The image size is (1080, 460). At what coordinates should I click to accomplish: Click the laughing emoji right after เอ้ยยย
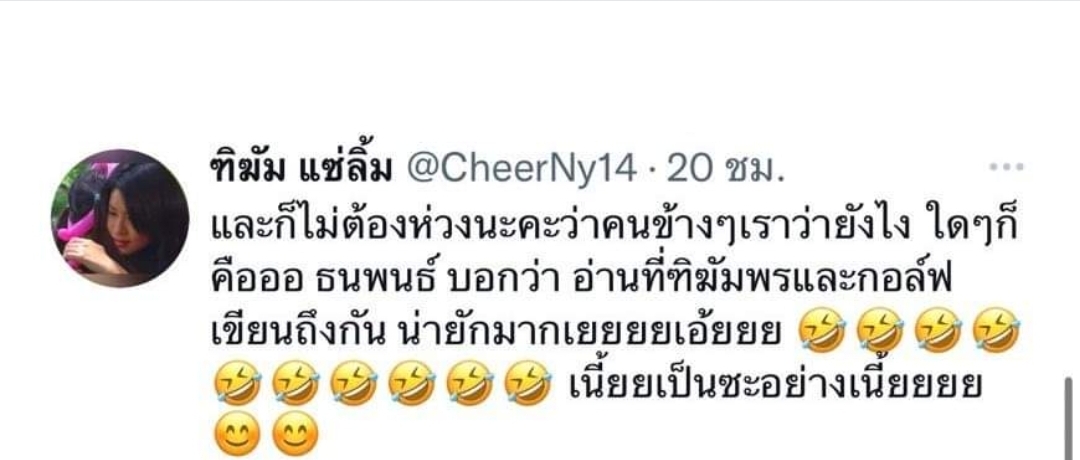[820, 331]
